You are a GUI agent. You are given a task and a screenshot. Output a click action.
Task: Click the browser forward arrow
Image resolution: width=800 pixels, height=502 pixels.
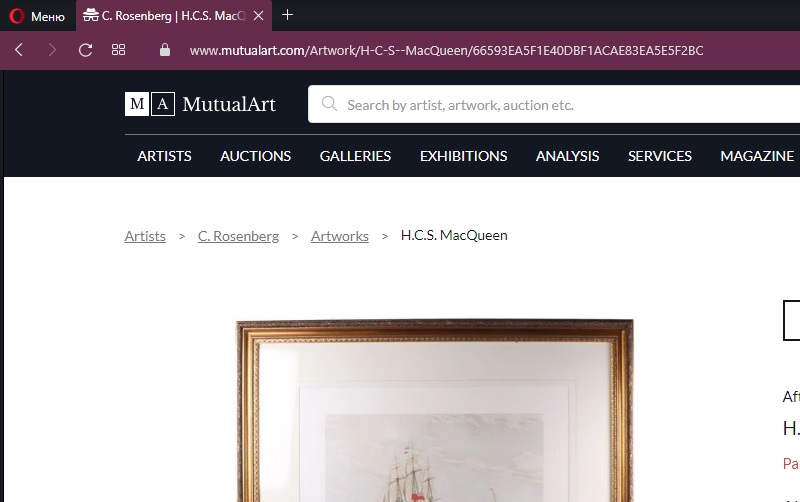(x=52, y=50)
